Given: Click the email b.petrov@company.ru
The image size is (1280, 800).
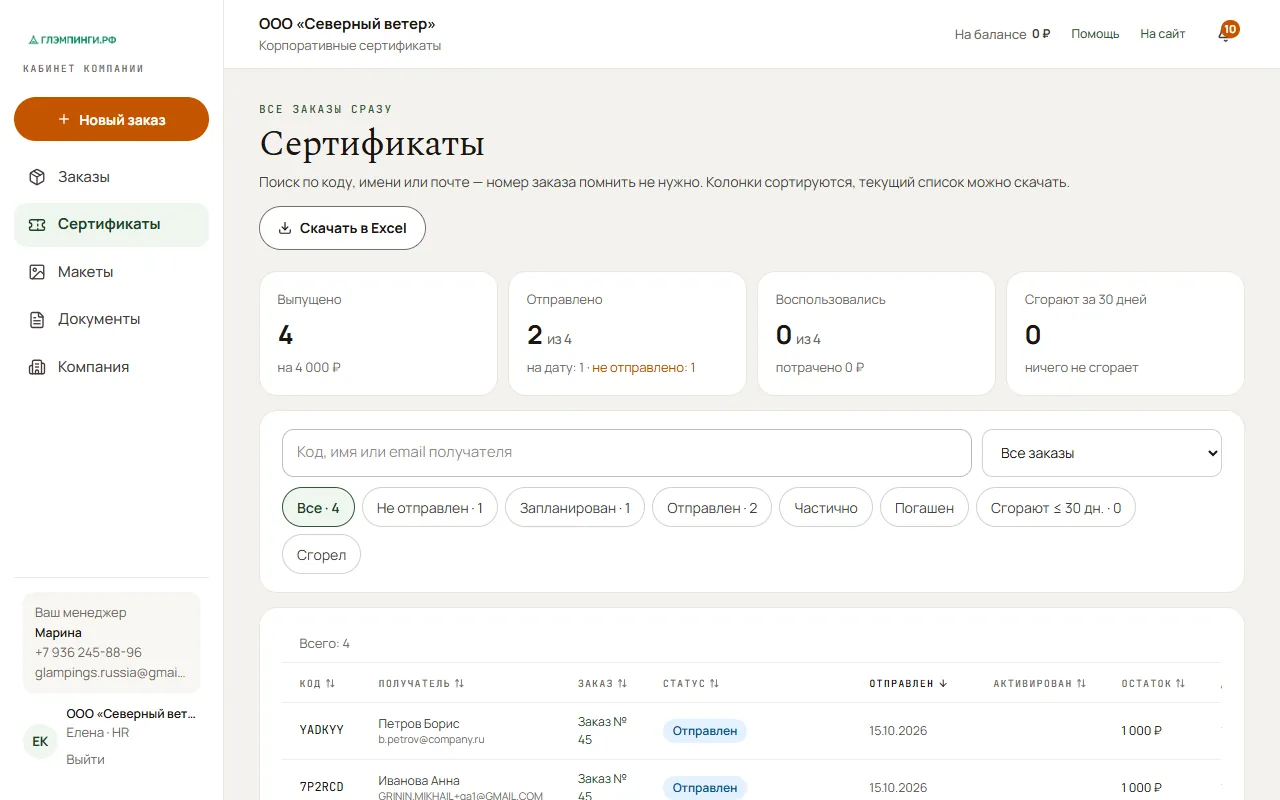Looking at the screenshot, I should tap(431, 740).
